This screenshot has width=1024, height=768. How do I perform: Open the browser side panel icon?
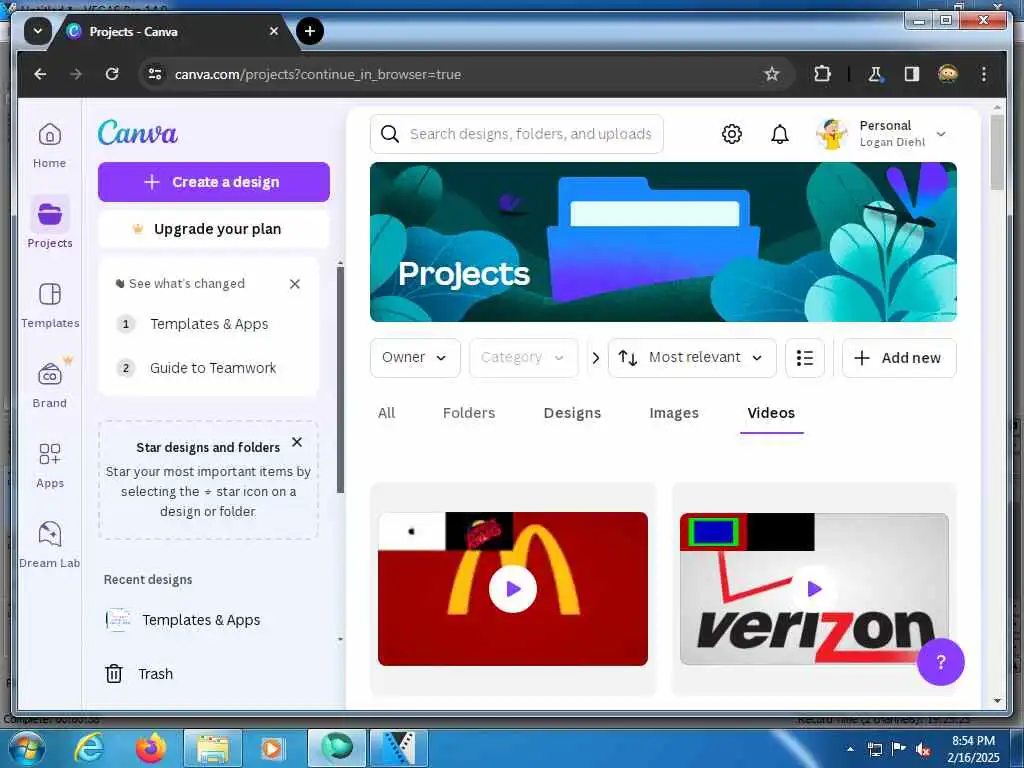click(912, 74)
